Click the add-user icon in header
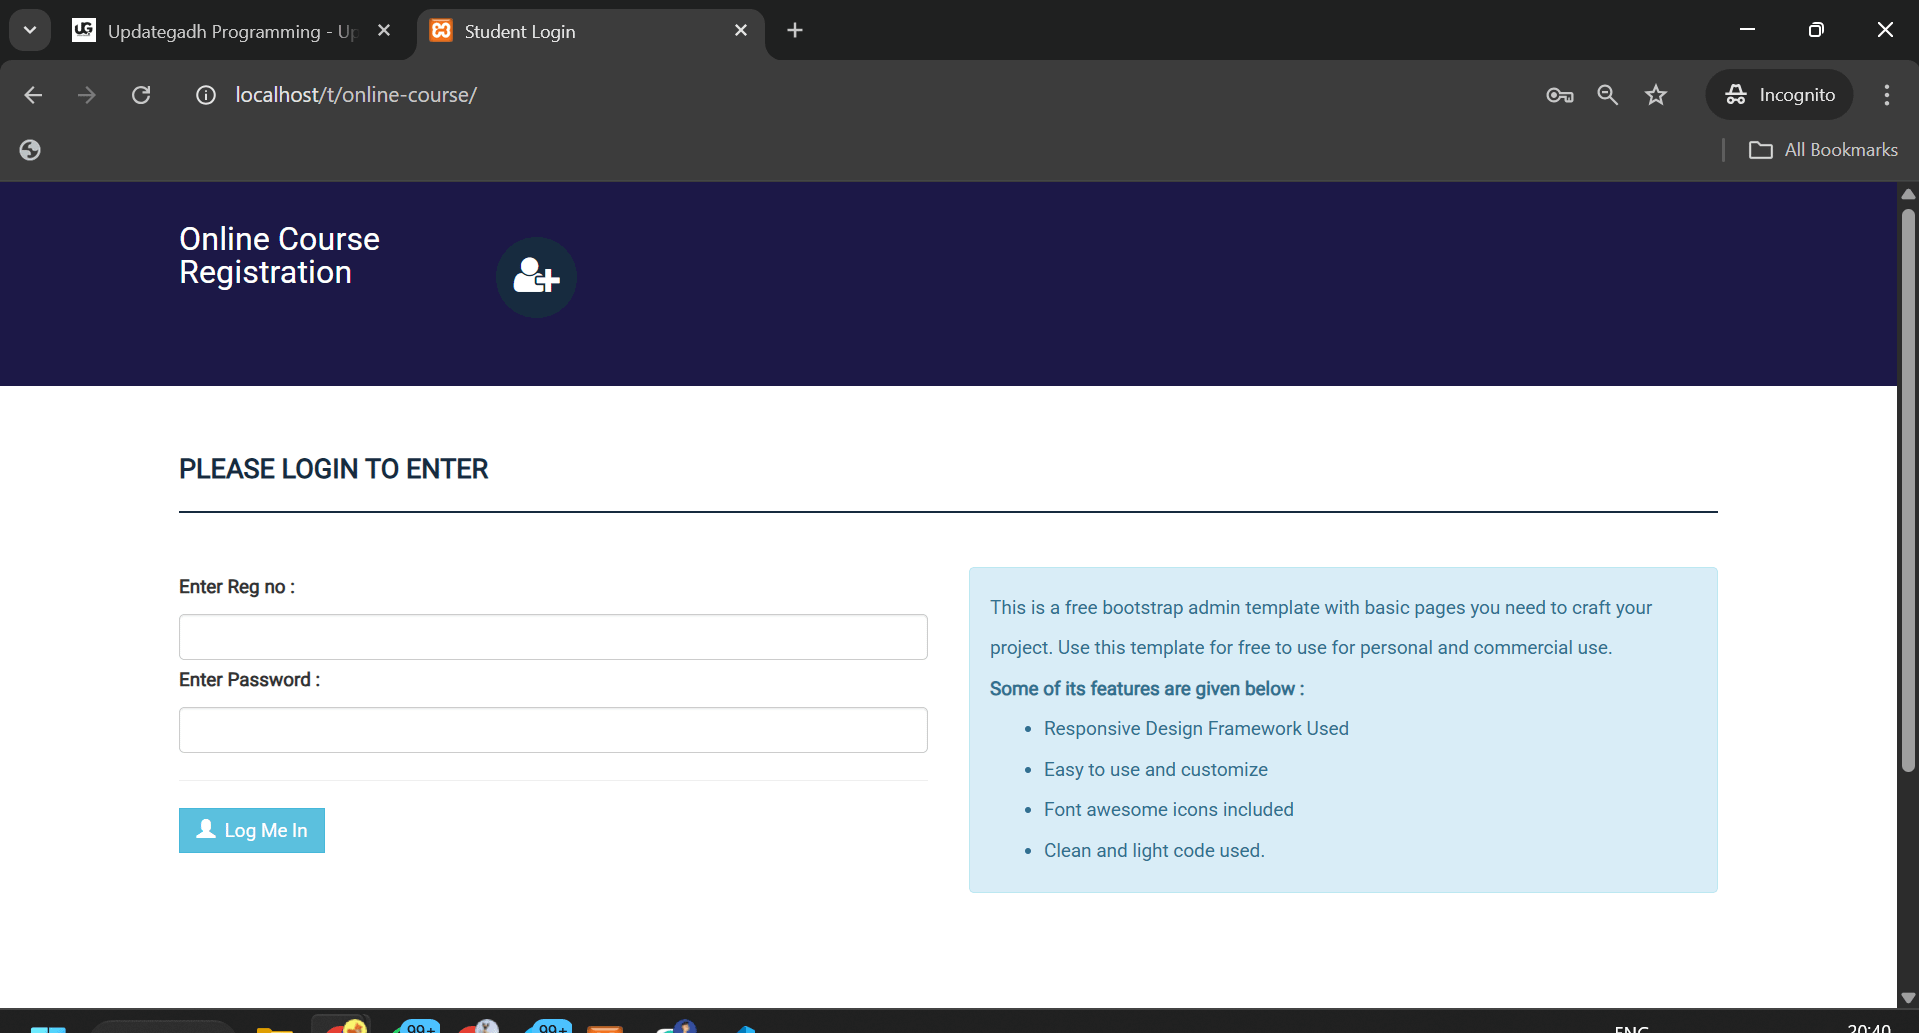Viewport: 1919px width, 1033px height. (x=536, y=277)
